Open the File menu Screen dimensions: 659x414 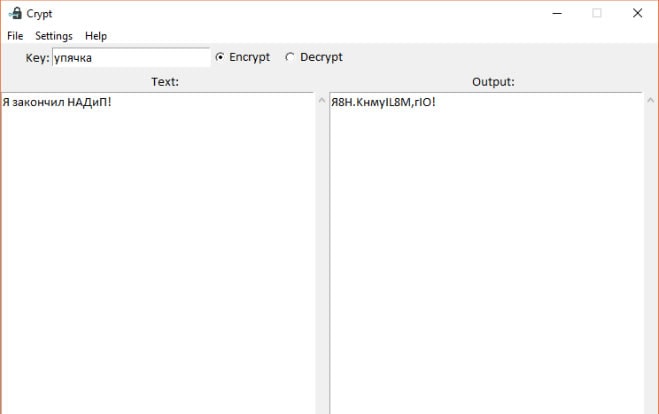click(x=15, y=36)
